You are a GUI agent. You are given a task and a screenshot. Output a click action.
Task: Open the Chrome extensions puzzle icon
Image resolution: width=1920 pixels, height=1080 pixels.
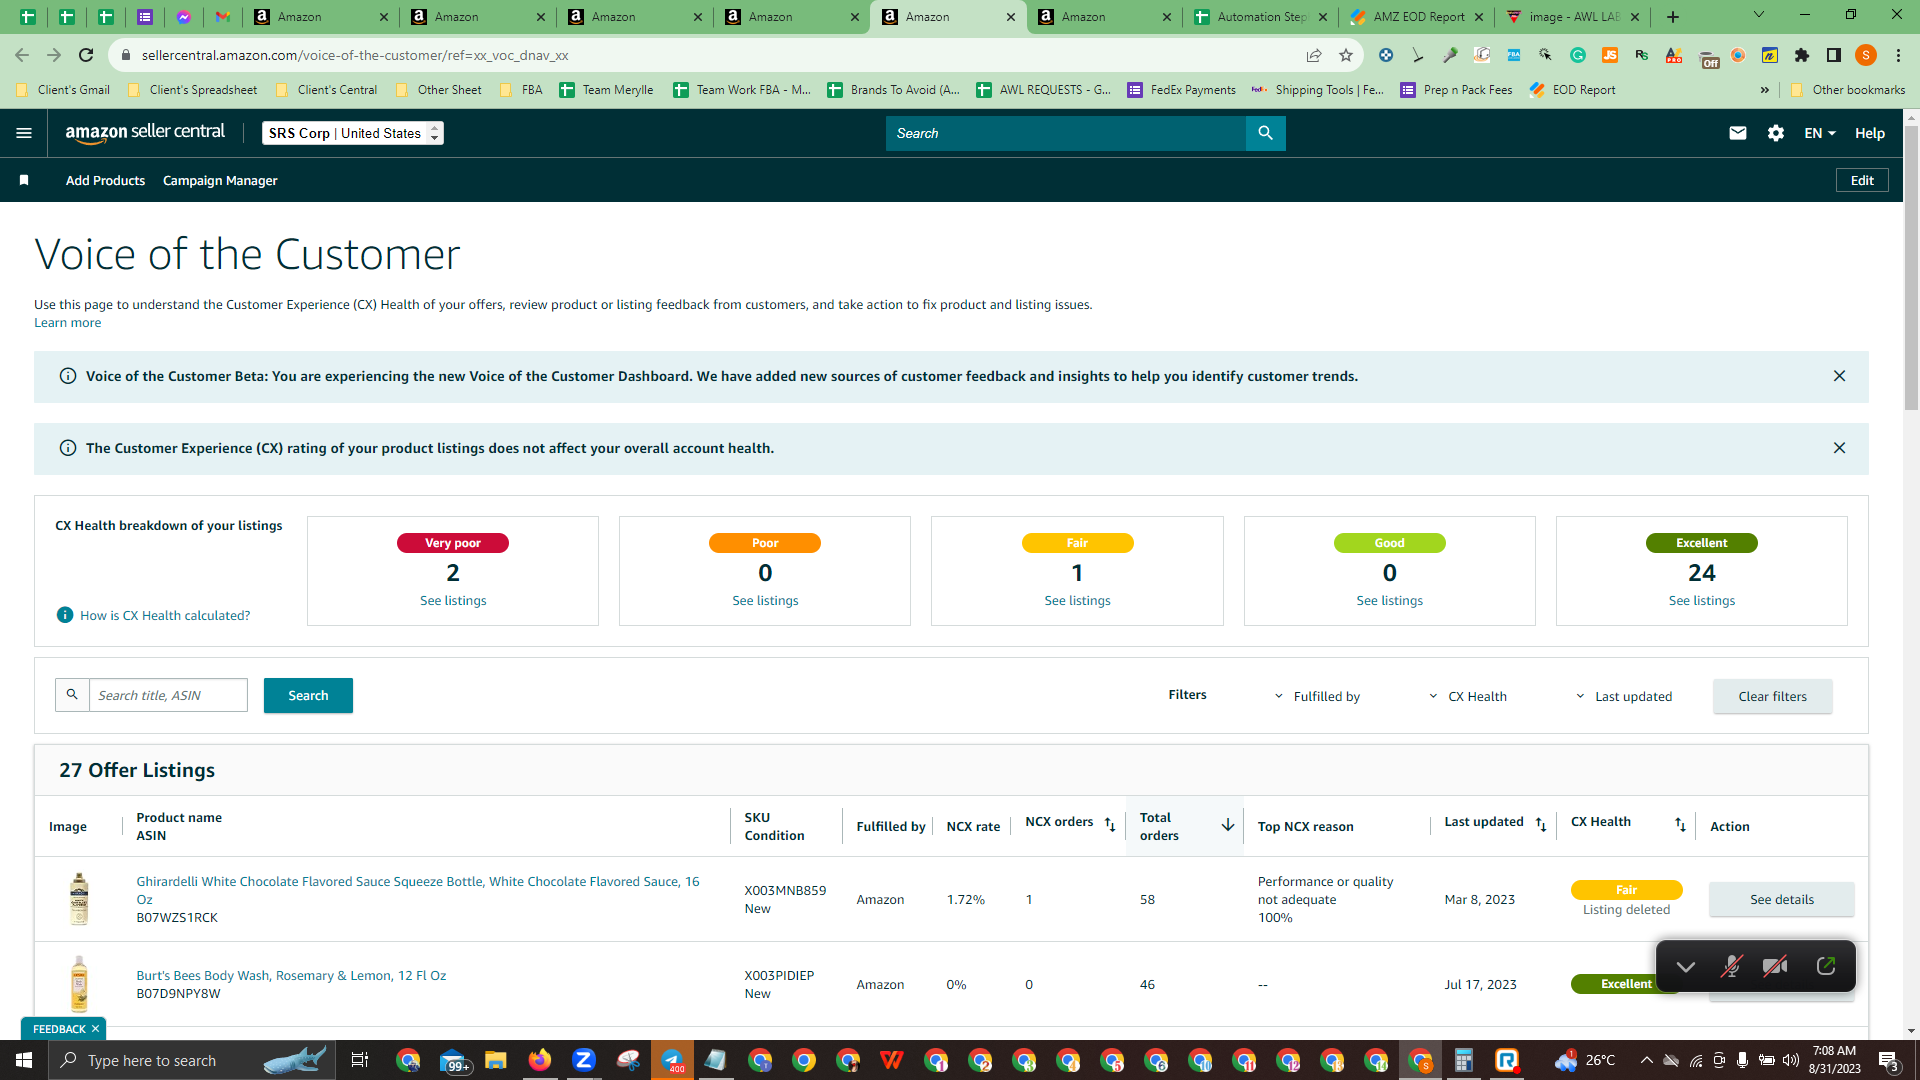(x=1802, y=55)
